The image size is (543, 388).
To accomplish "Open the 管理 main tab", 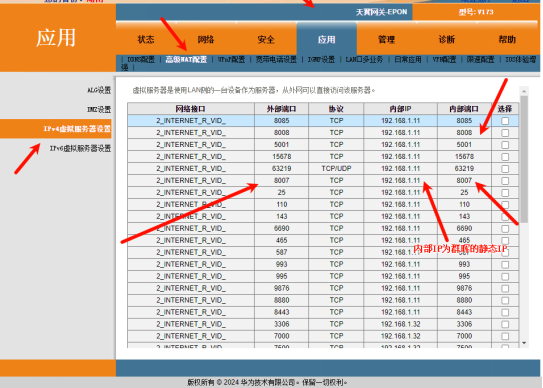I will [386, 39].
